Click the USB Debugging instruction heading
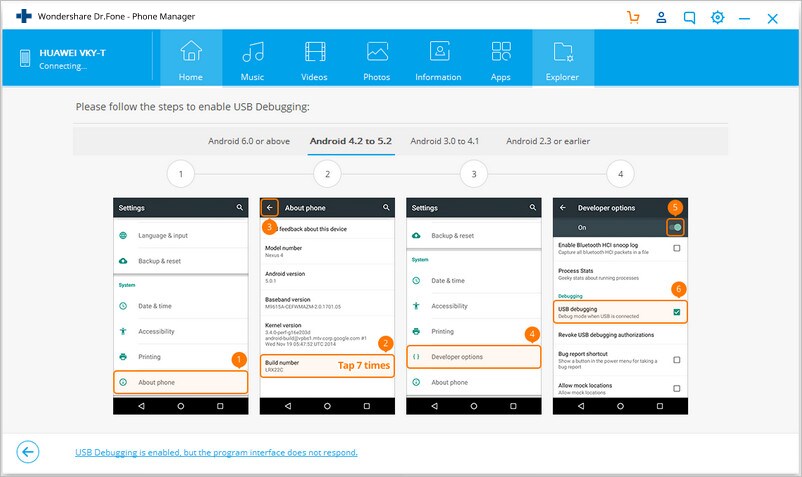Image resolution: width=802 pixels, height=477 pixels. point(193,107)
